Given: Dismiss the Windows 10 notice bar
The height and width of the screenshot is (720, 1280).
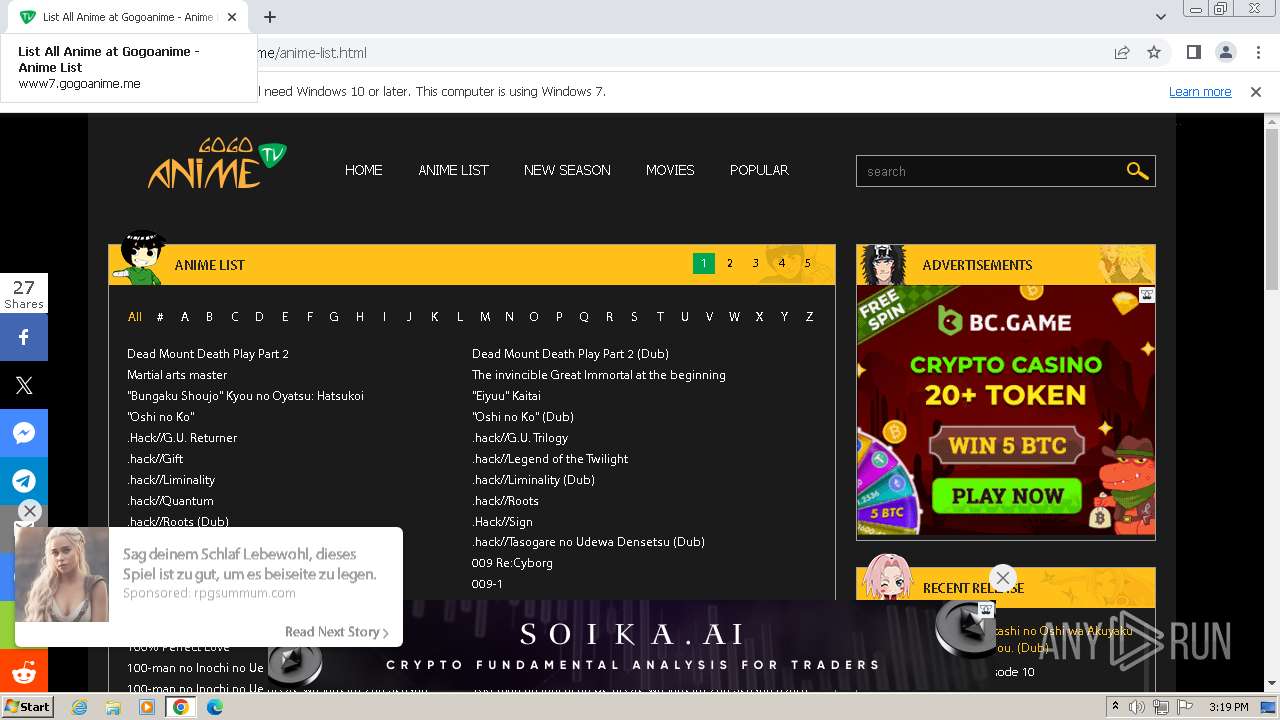Looking at the screenshot, I should [1256, 91].
